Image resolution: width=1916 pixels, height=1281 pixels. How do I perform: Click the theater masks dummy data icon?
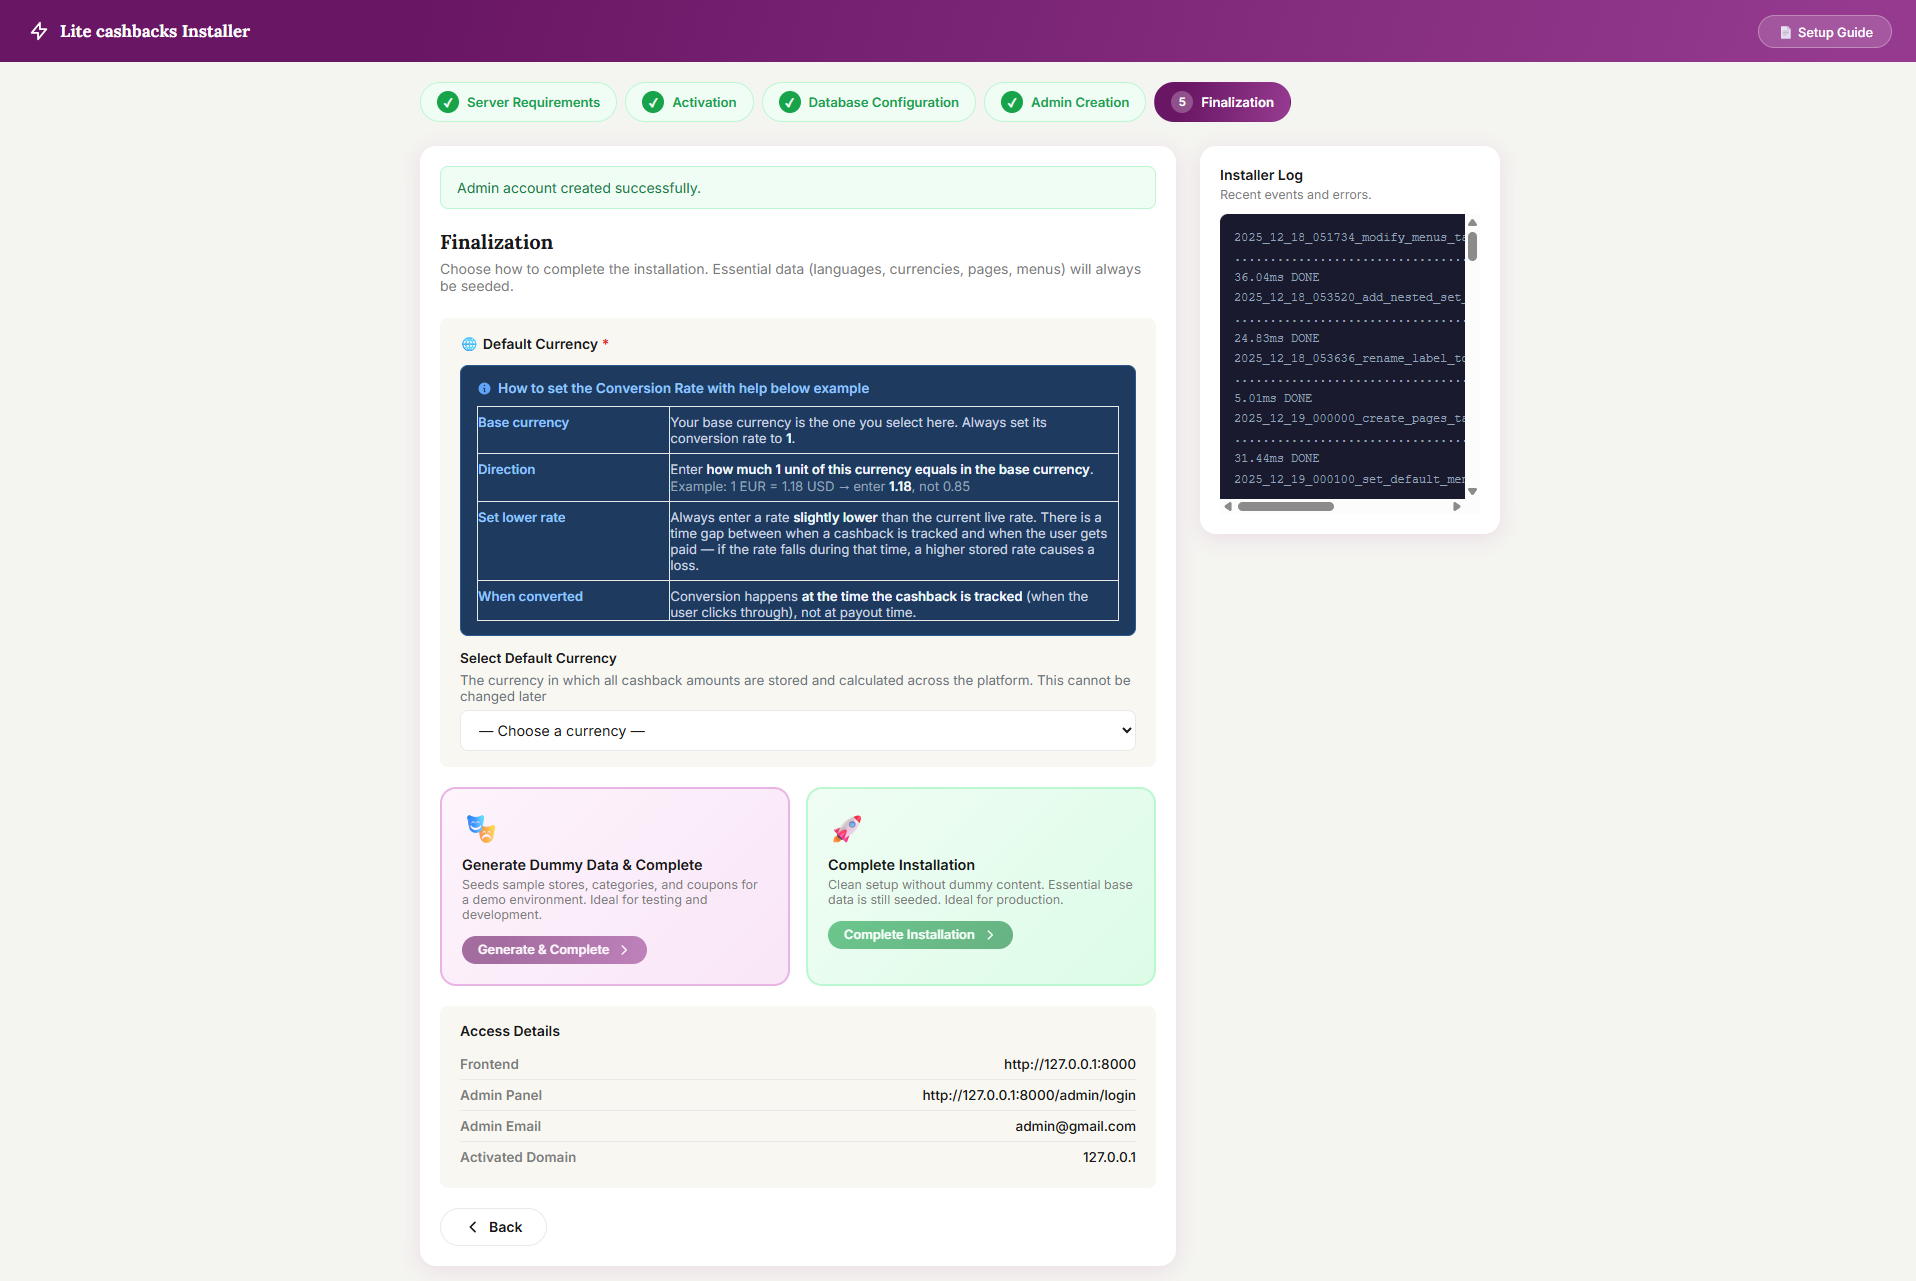(481, 828)
